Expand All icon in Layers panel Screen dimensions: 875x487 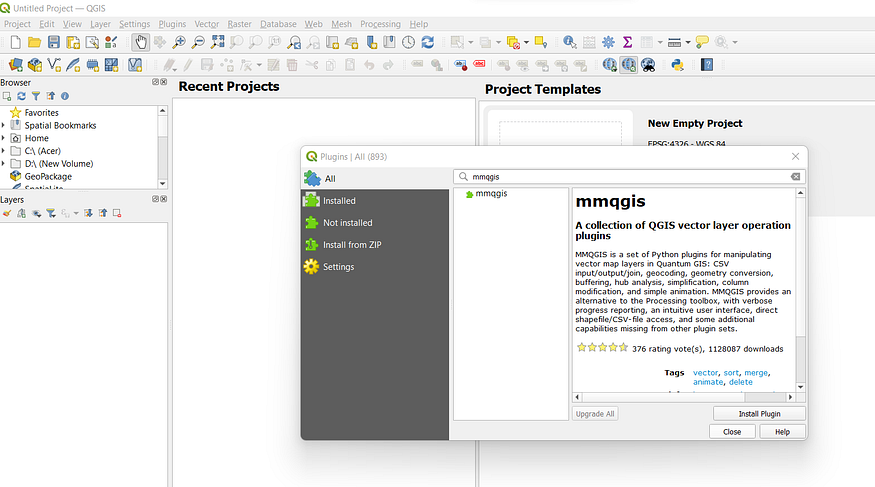point(88,213)
